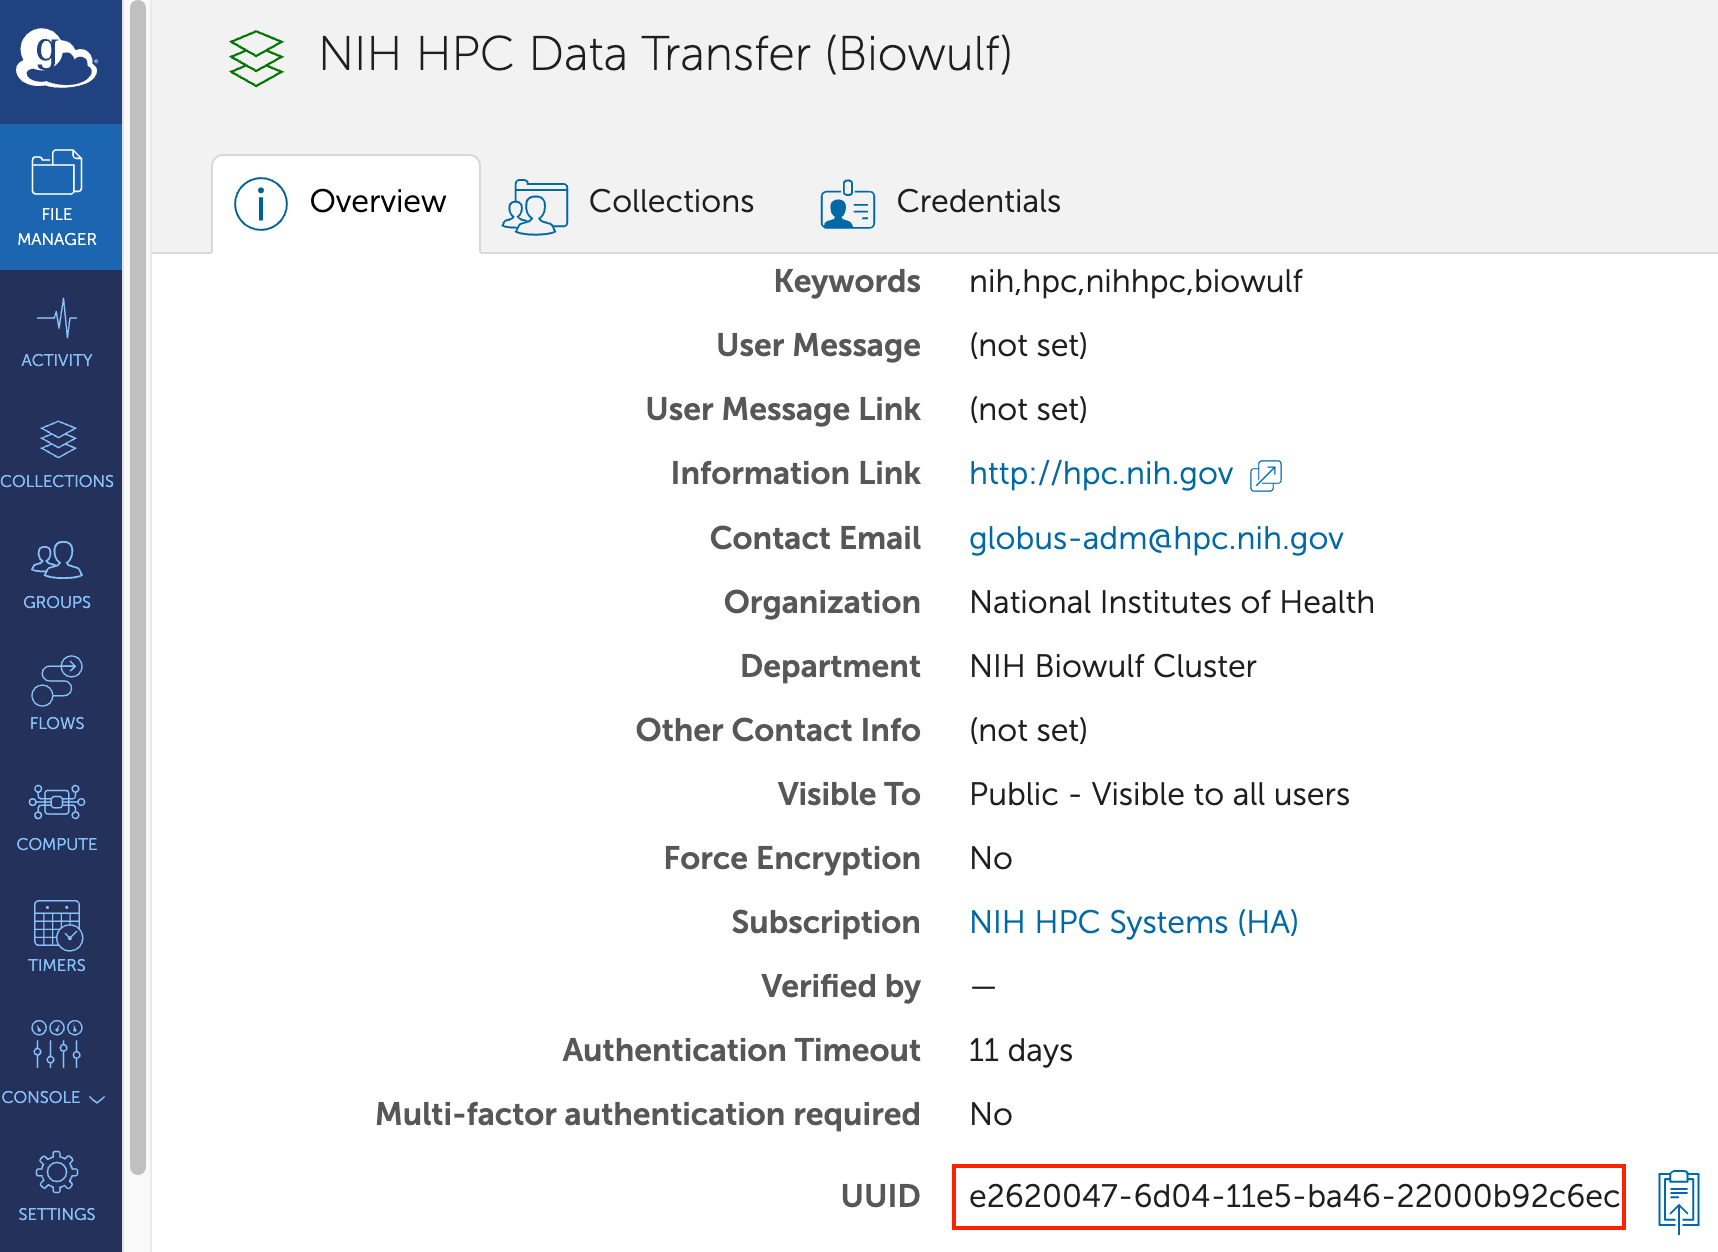Viewport: 1718px width, 1252px height.
Task: Click the UUID value field
Action: [1288, 1196]
